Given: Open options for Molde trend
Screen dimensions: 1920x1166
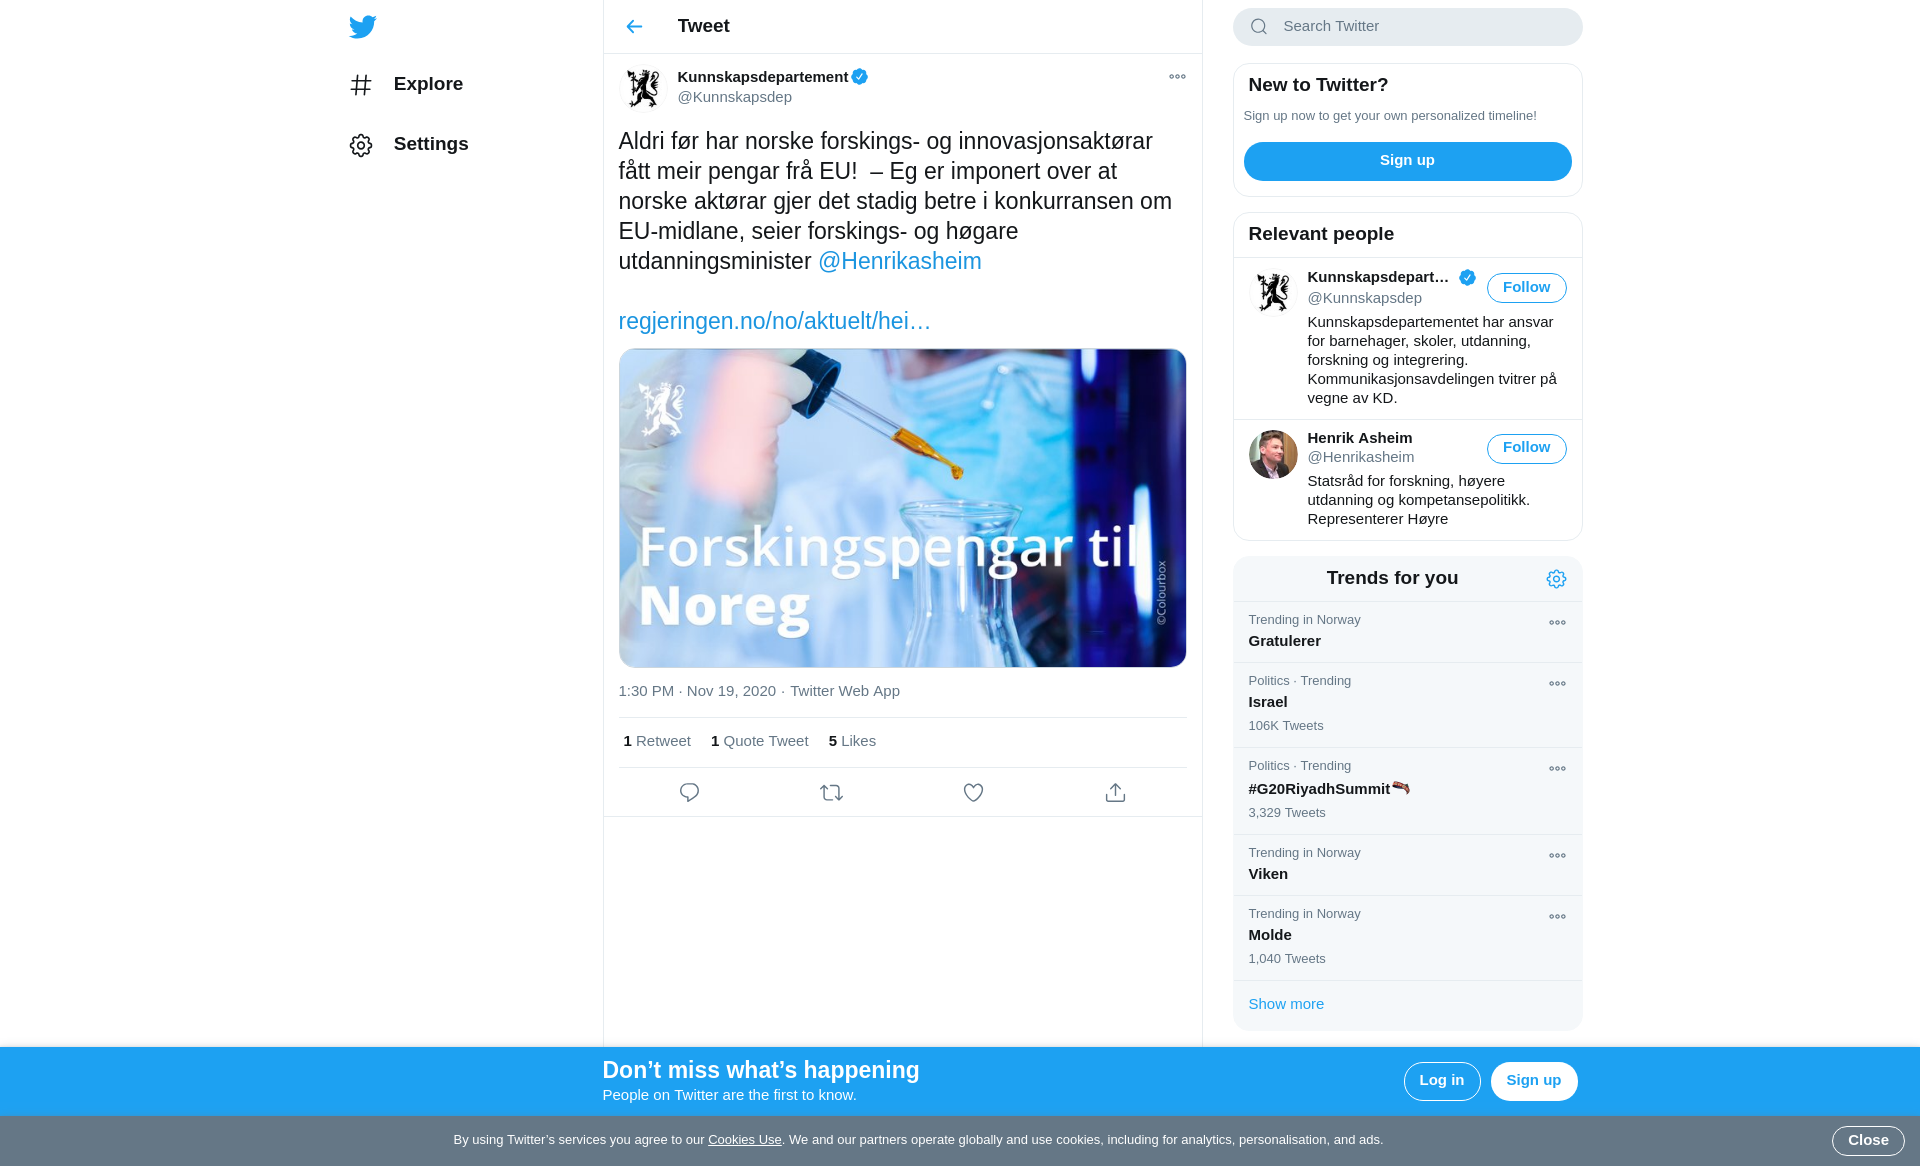Looking at the screenshot, I should (x=1557, y=917).
